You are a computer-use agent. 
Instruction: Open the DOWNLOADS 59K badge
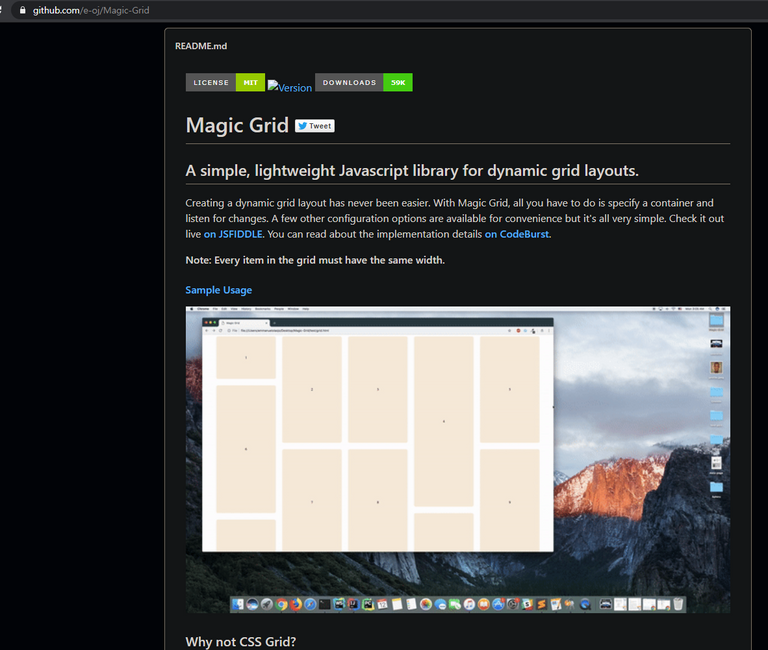363,82
